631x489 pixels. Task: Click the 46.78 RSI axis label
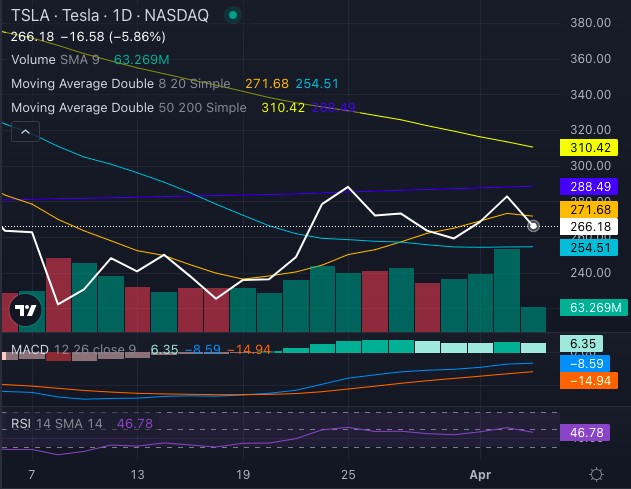tap(585, 433)
